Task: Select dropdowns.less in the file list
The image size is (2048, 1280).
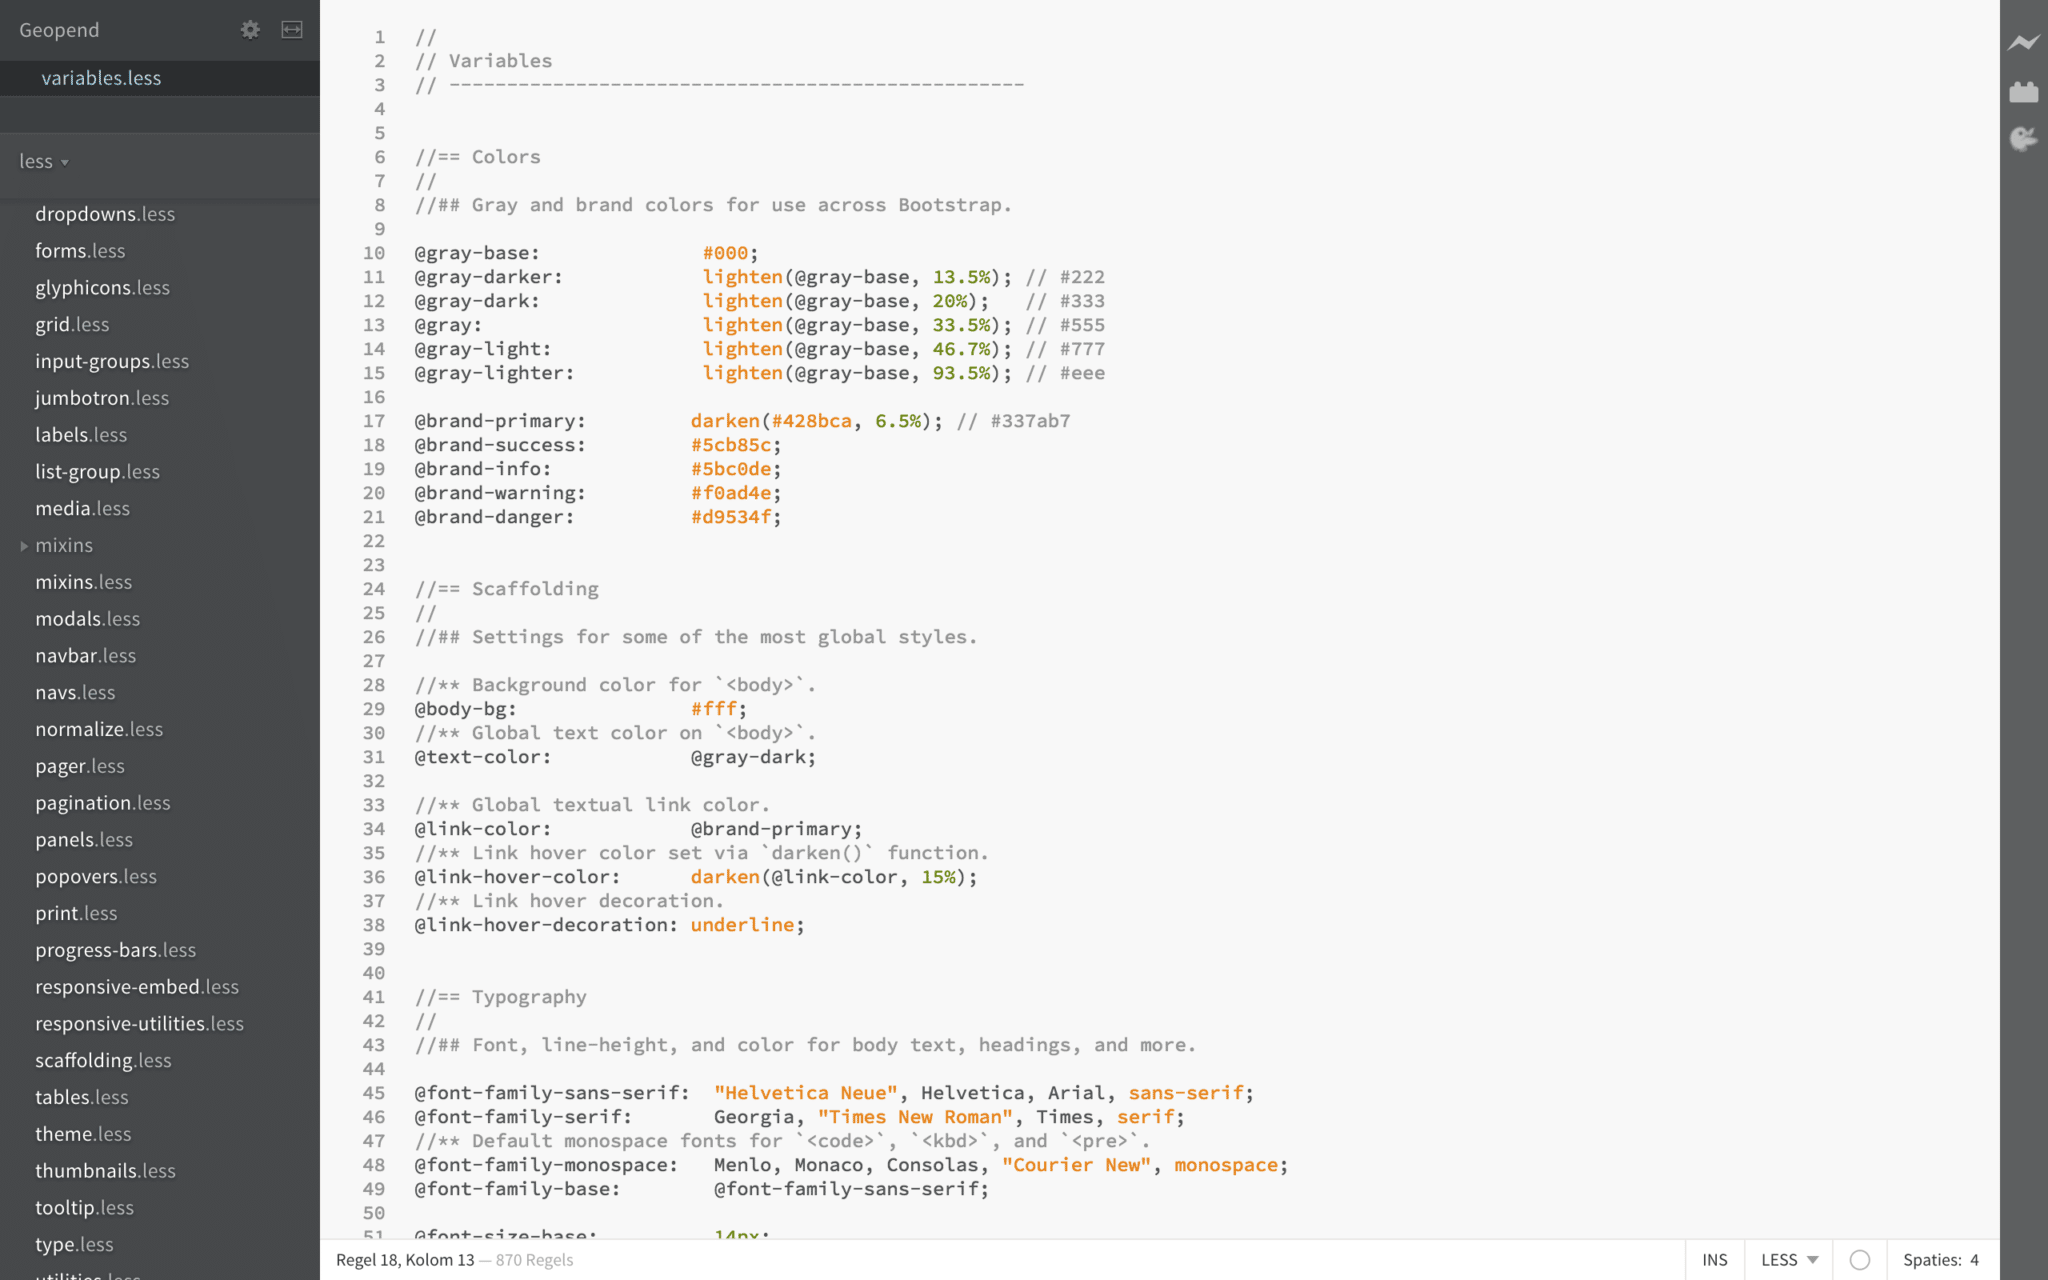Action: pos(105,214)
